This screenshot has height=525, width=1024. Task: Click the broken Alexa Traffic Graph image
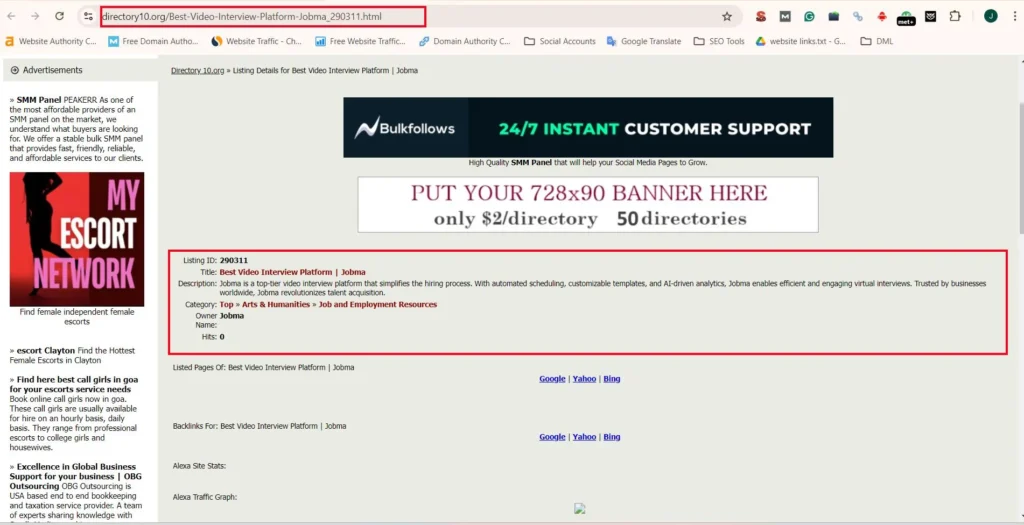(x=579, y=509)
